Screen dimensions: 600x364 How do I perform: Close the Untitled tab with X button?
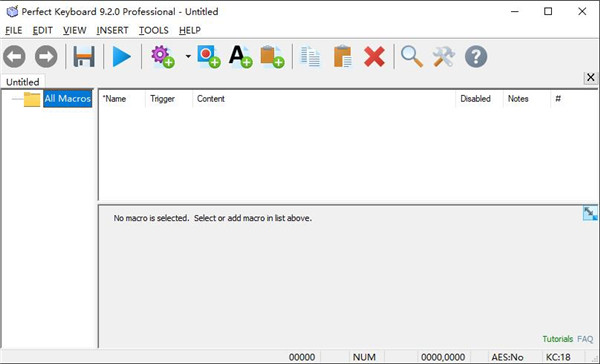[591, 78]
